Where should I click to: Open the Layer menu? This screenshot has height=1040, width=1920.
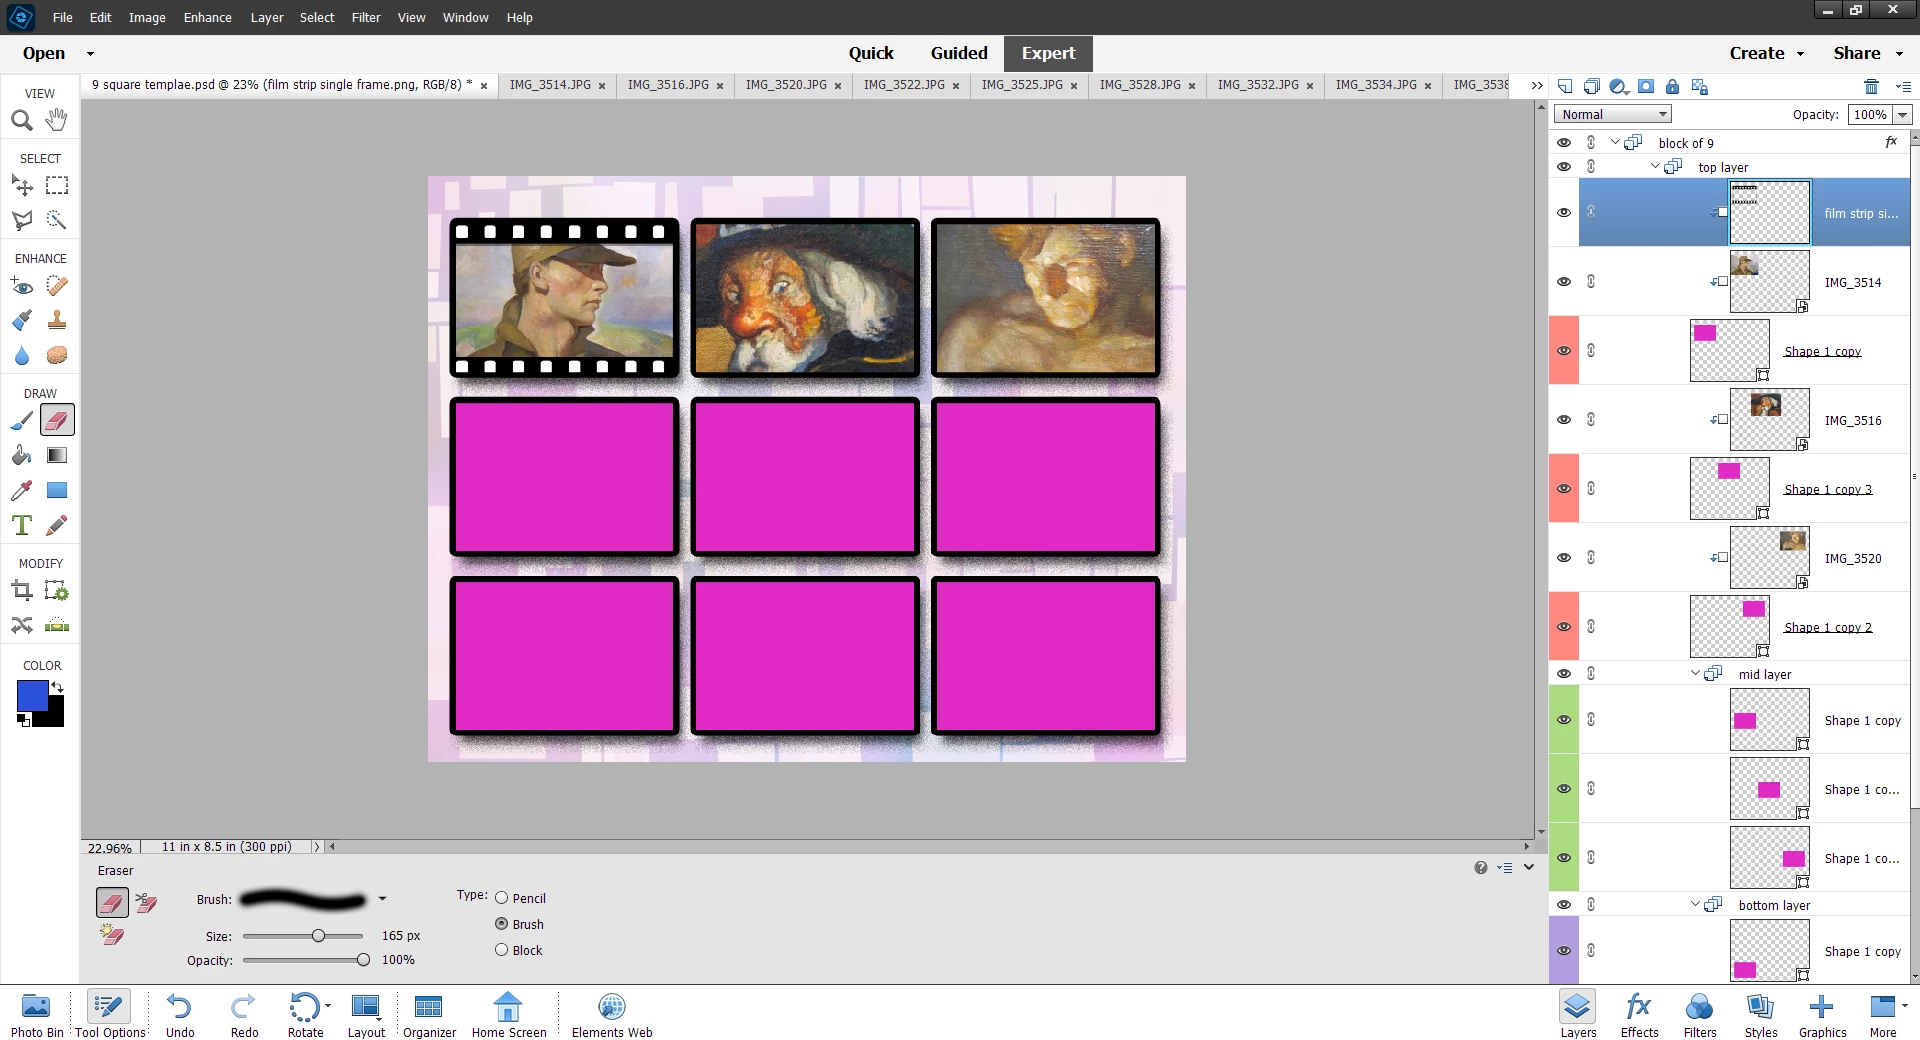coord(267,17)
